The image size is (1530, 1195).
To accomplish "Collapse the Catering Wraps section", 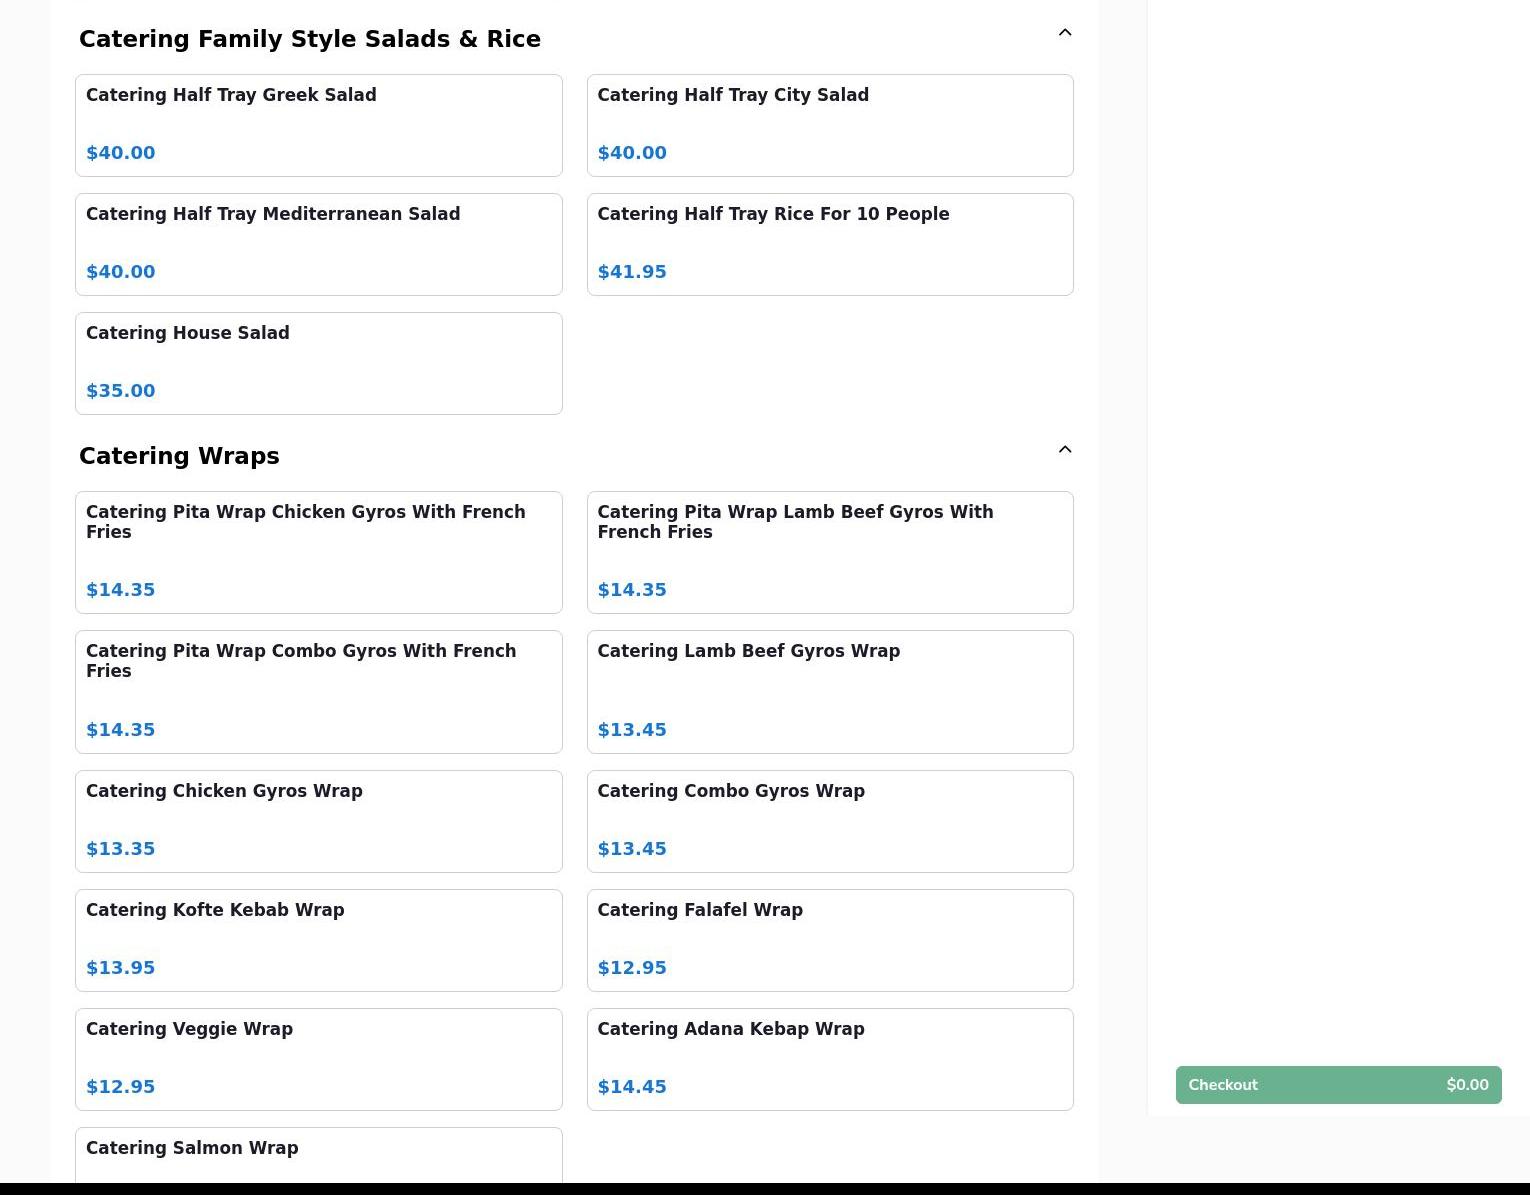I will click(x=1064, y=450).
